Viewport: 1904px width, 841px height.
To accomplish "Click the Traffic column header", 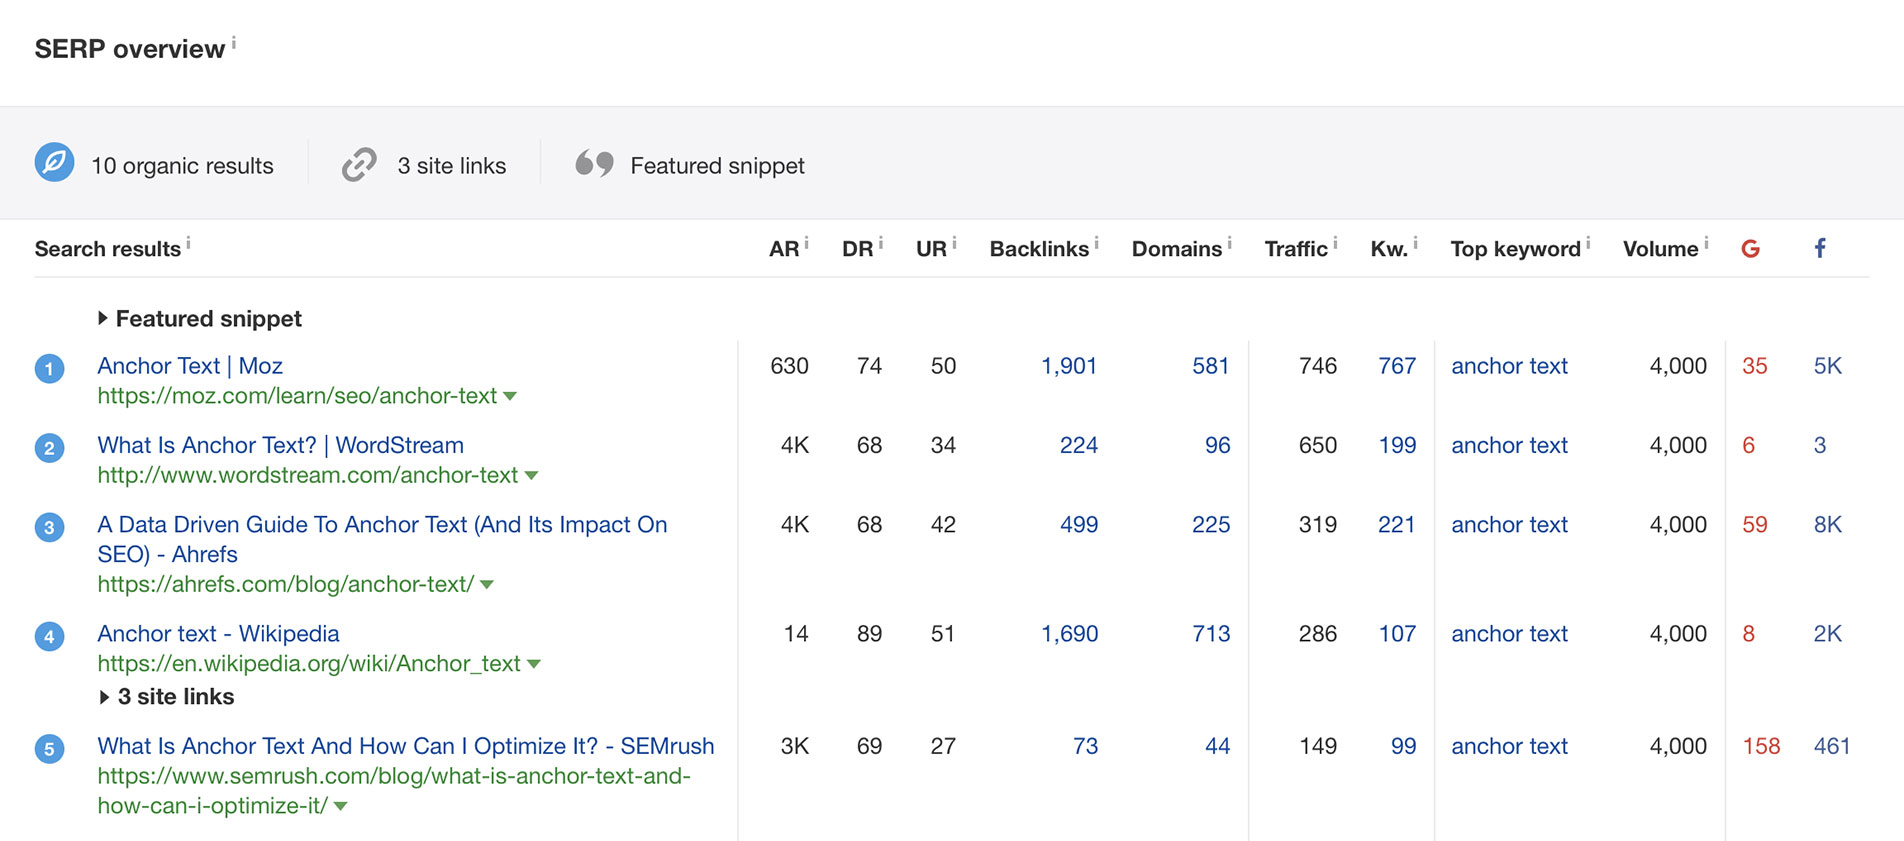I will [1295, 249].
